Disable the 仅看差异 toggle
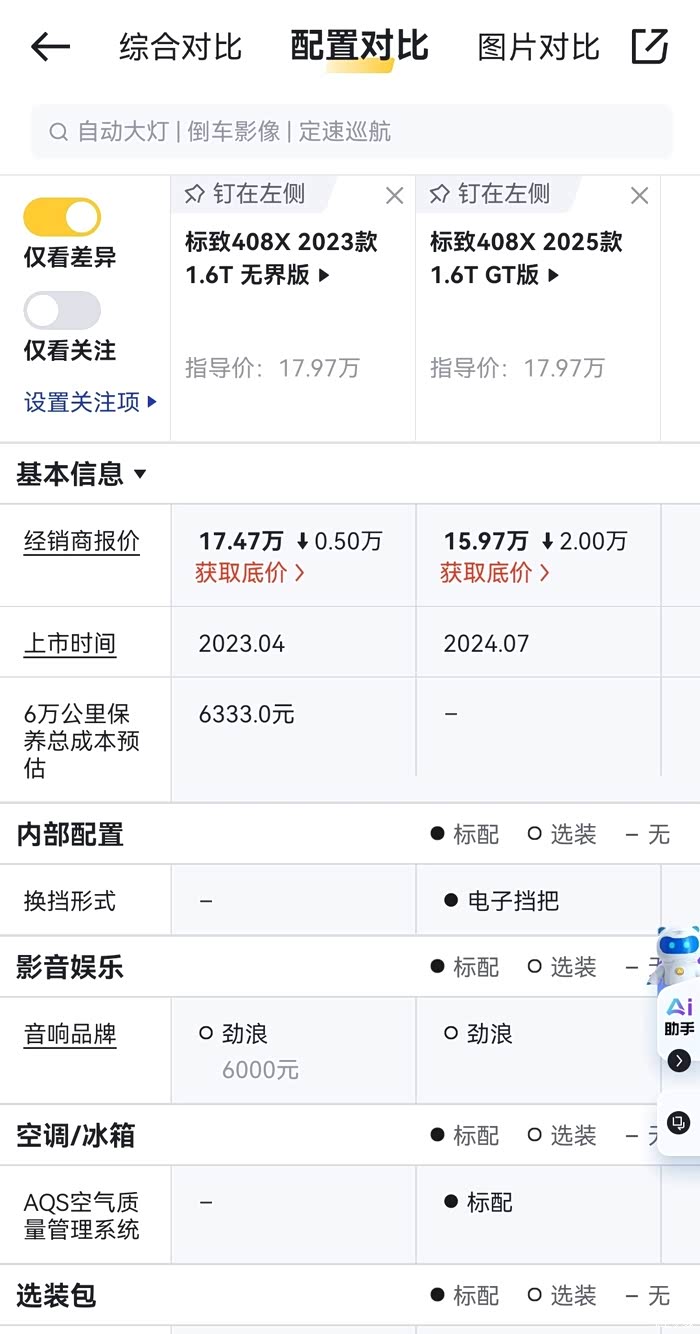Image resolution: width=700 pixels, height=1334 pixels. tap(62, 217)
